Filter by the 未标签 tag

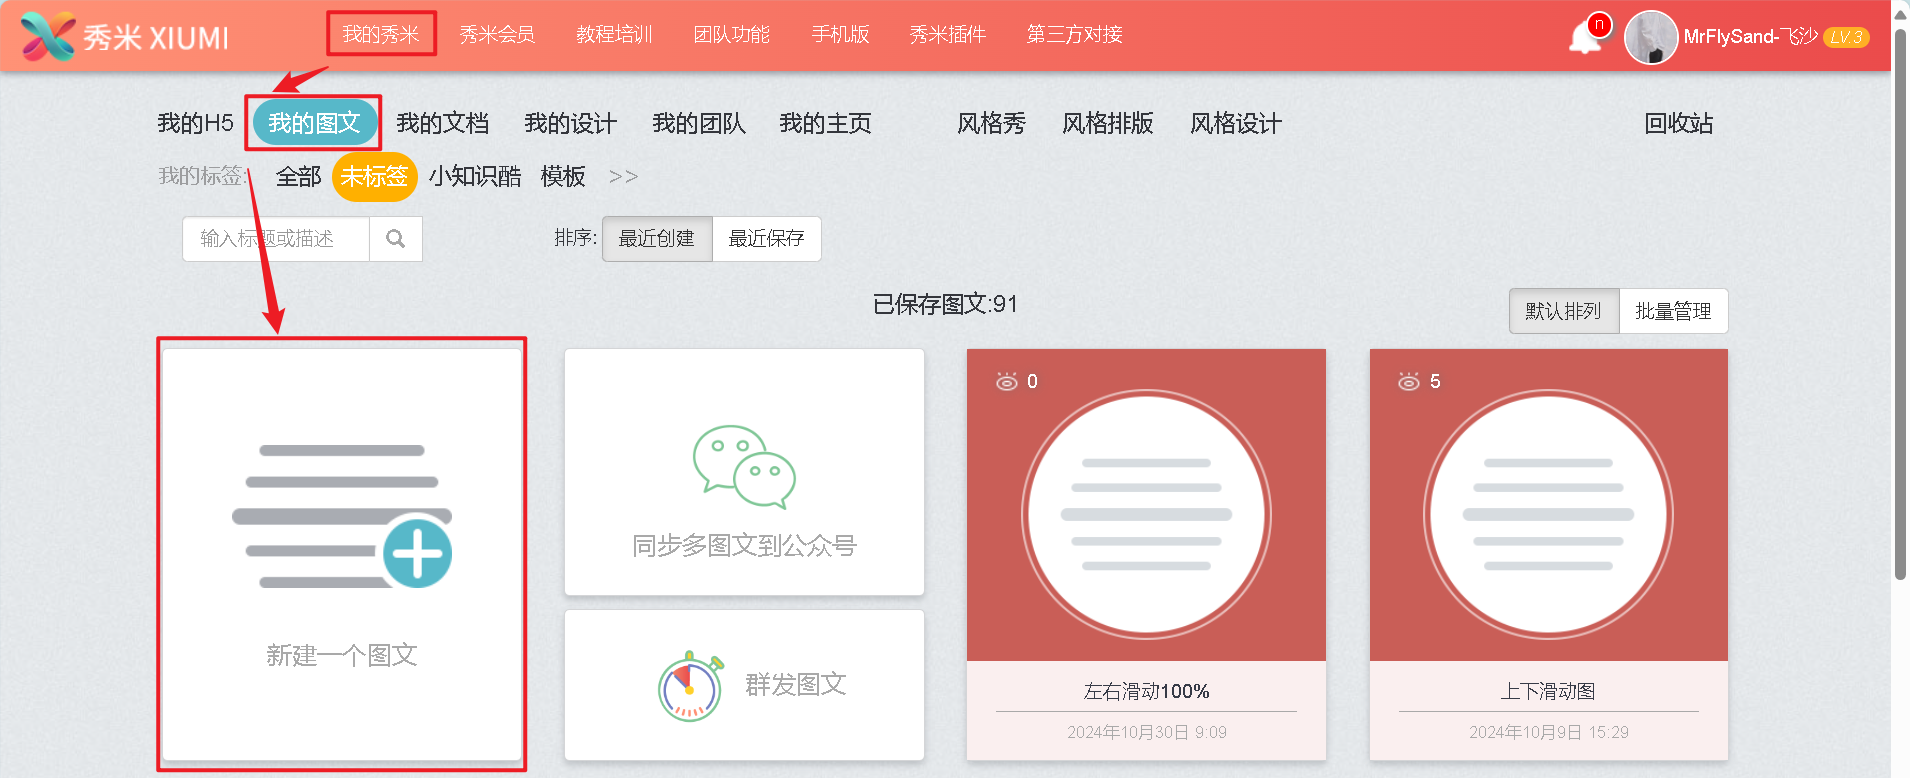click(374, 177)
